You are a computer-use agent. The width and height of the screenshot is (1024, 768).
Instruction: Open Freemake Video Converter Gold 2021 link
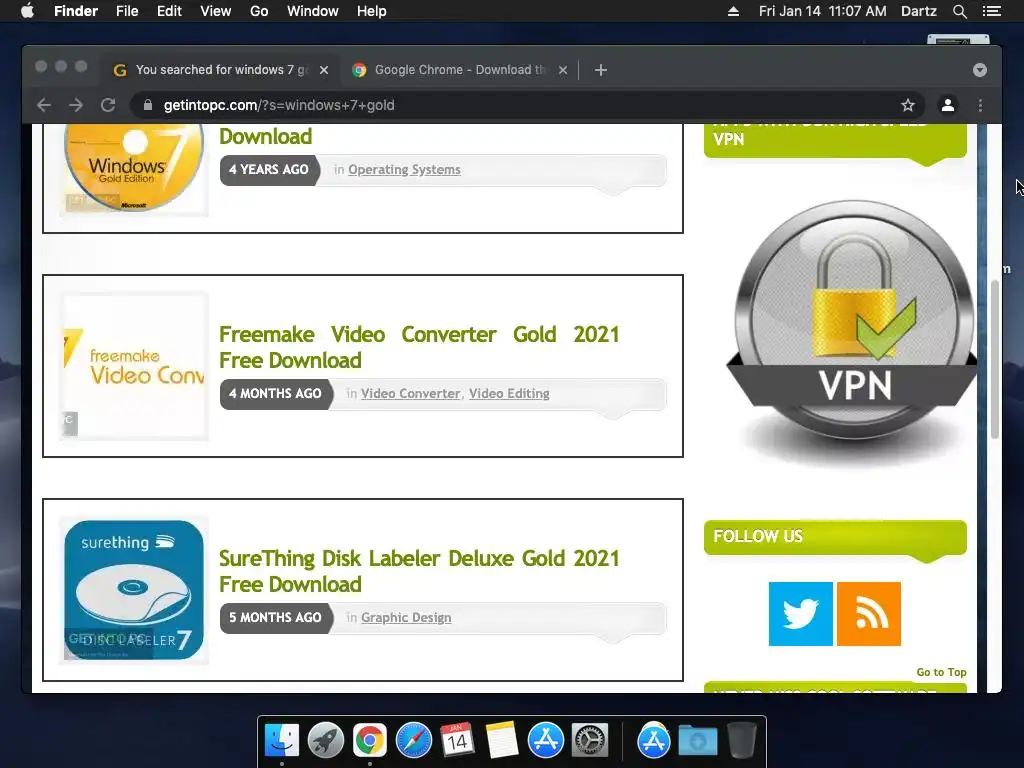(419, 347)
